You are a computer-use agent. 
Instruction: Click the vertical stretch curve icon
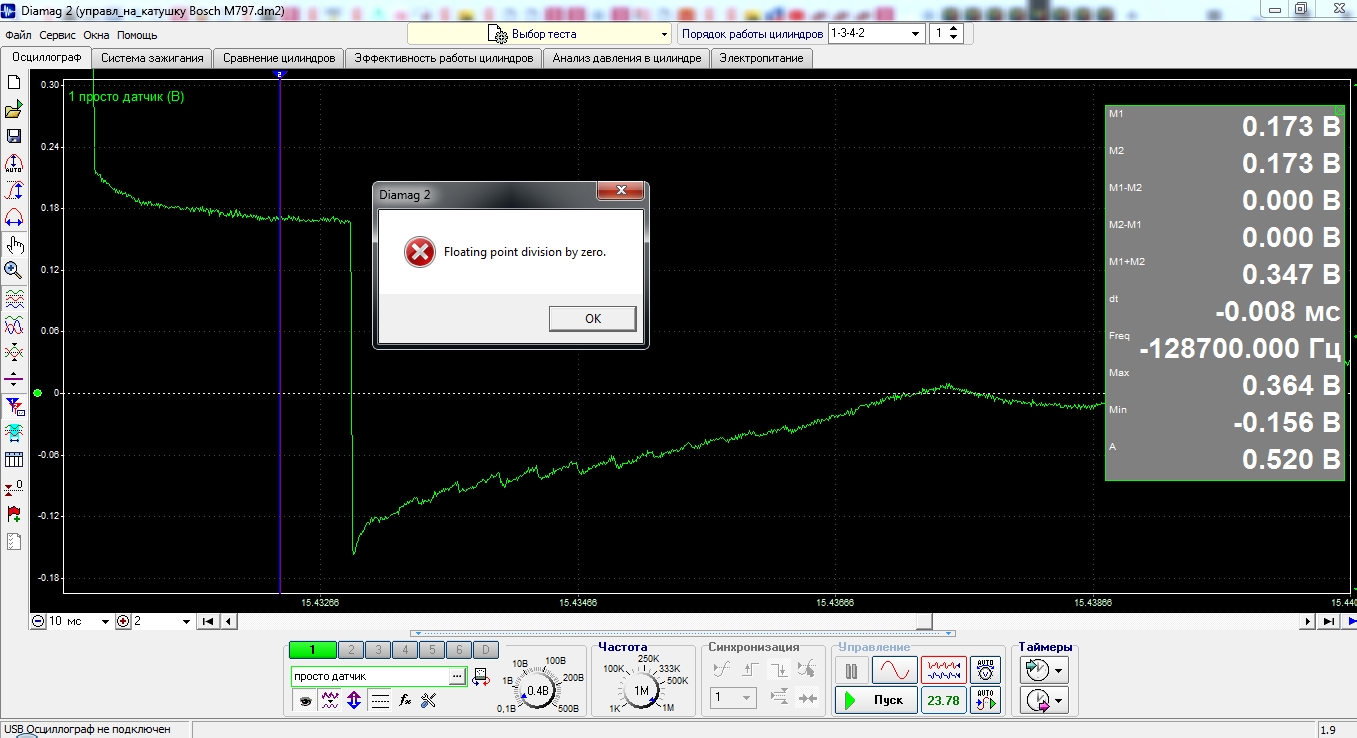pos(14,190)
